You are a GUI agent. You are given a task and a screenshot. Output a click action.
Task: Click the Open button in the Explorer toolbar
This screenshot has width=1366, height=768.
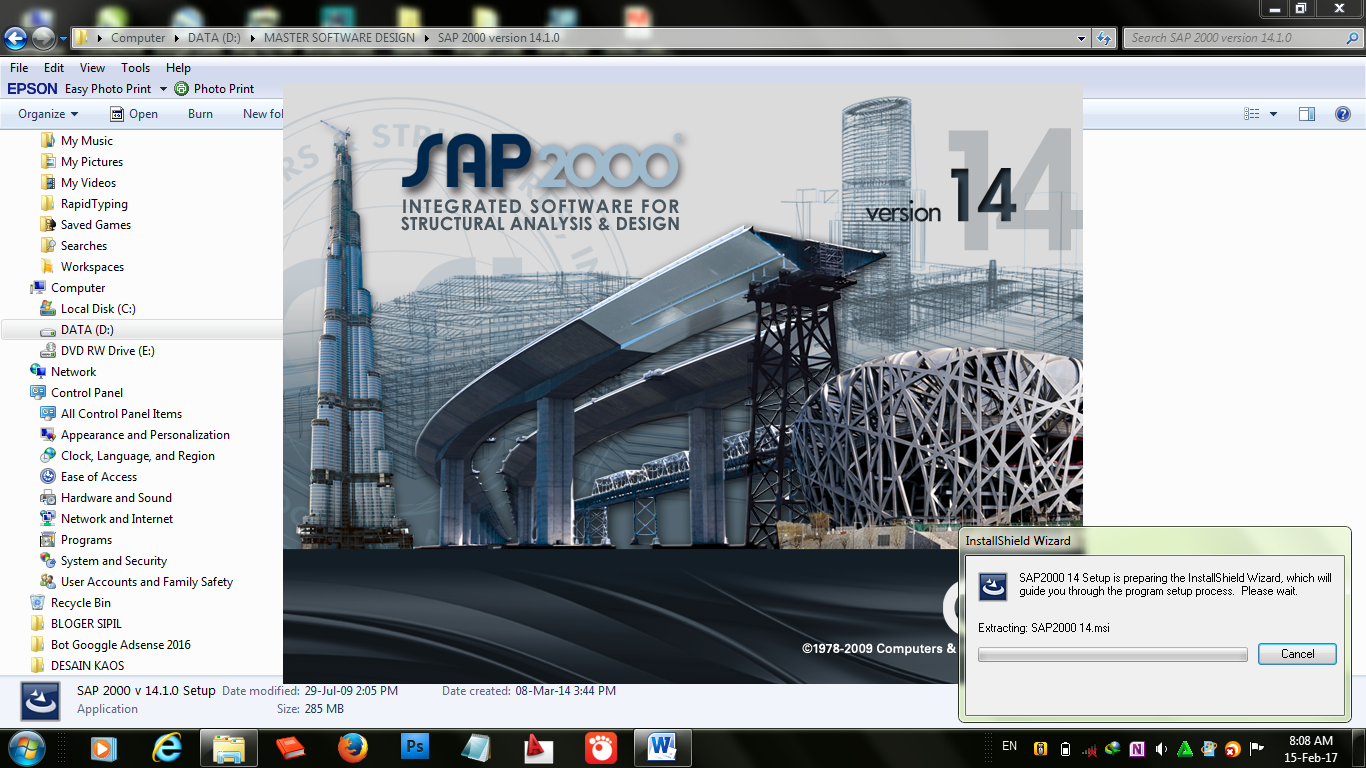coord(134,114)
